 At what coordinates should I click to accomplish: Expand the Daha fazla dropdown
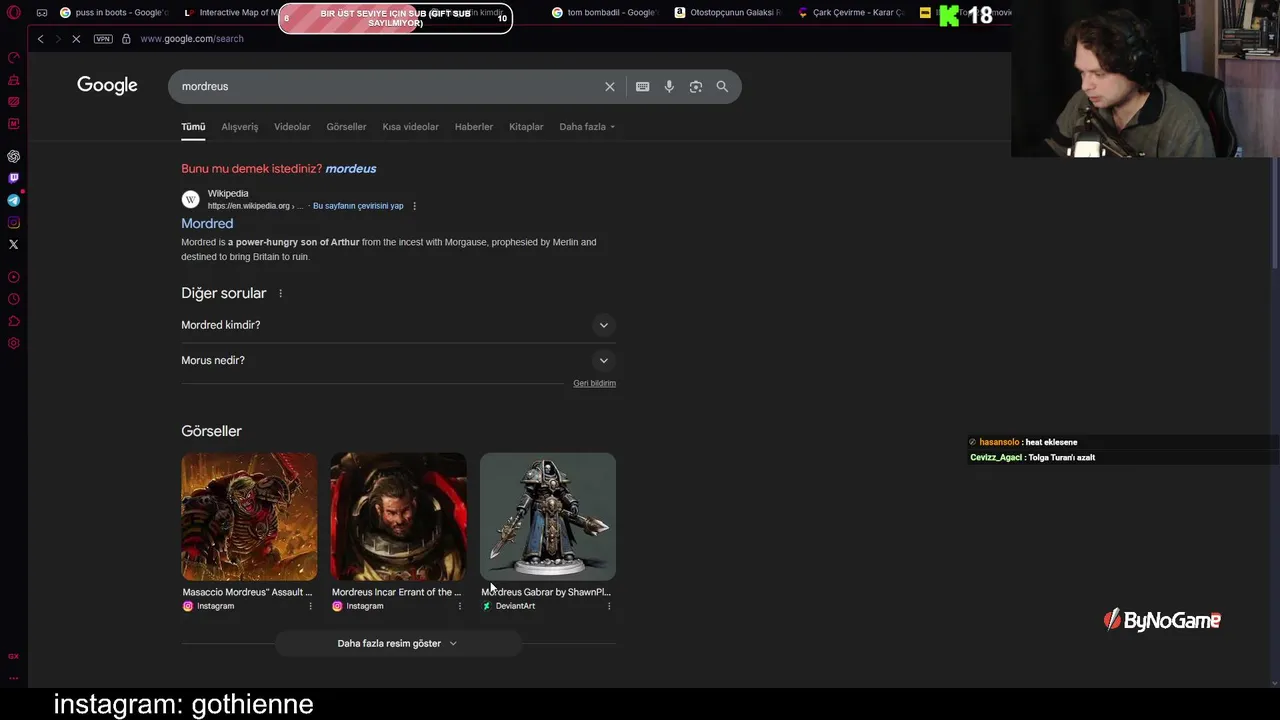click(x=587, y=127)
